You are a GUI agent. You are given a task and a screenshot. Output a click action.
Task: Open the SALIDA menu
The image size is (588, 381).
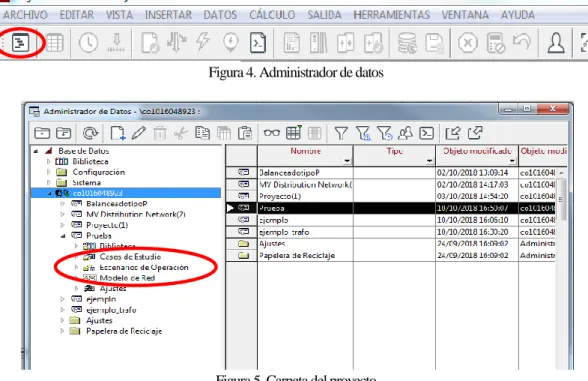[324, 15]
